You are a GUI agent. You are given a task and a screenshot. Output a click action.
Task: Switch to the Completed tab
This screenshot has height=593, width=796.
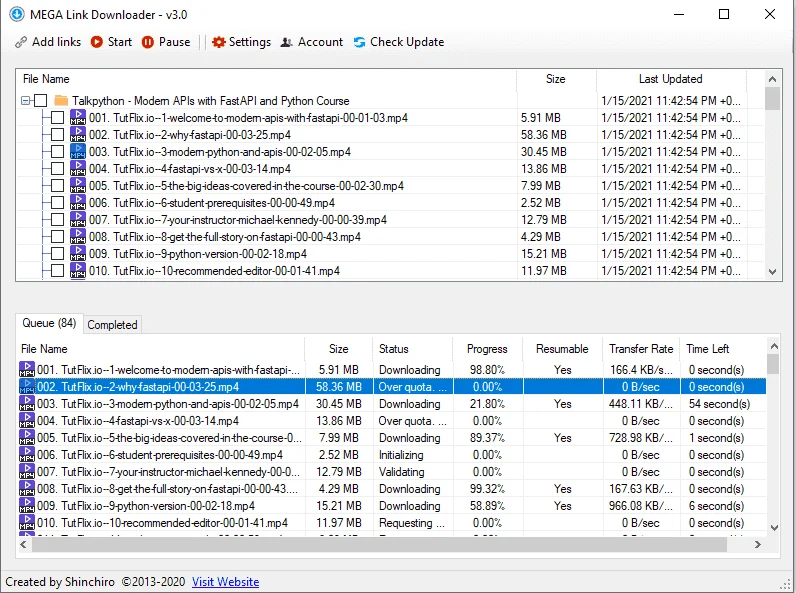click(x=112, y=325)
